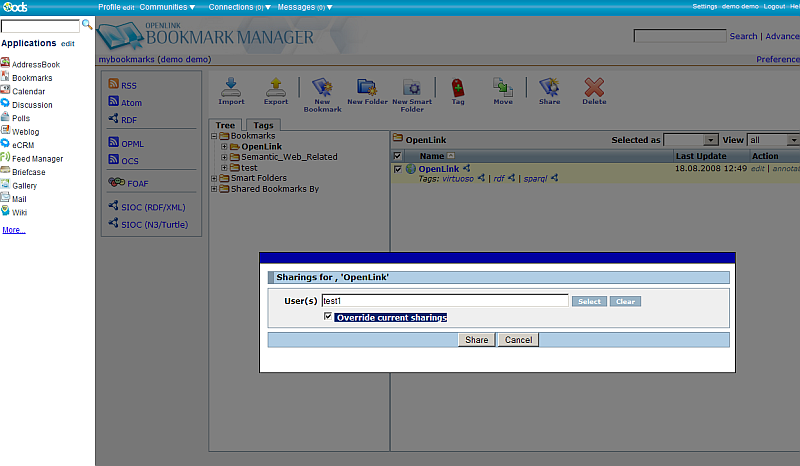
Task: Toggle Override current sharings checkbox
Action: click(329, 317)
